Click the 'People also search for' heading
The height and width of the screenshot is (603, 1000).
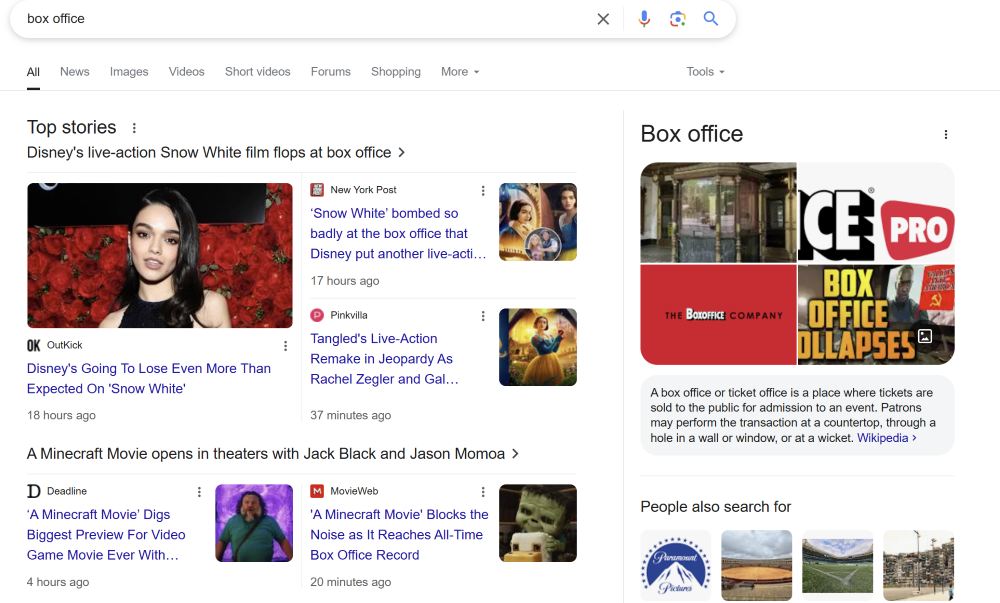point(716,507)
